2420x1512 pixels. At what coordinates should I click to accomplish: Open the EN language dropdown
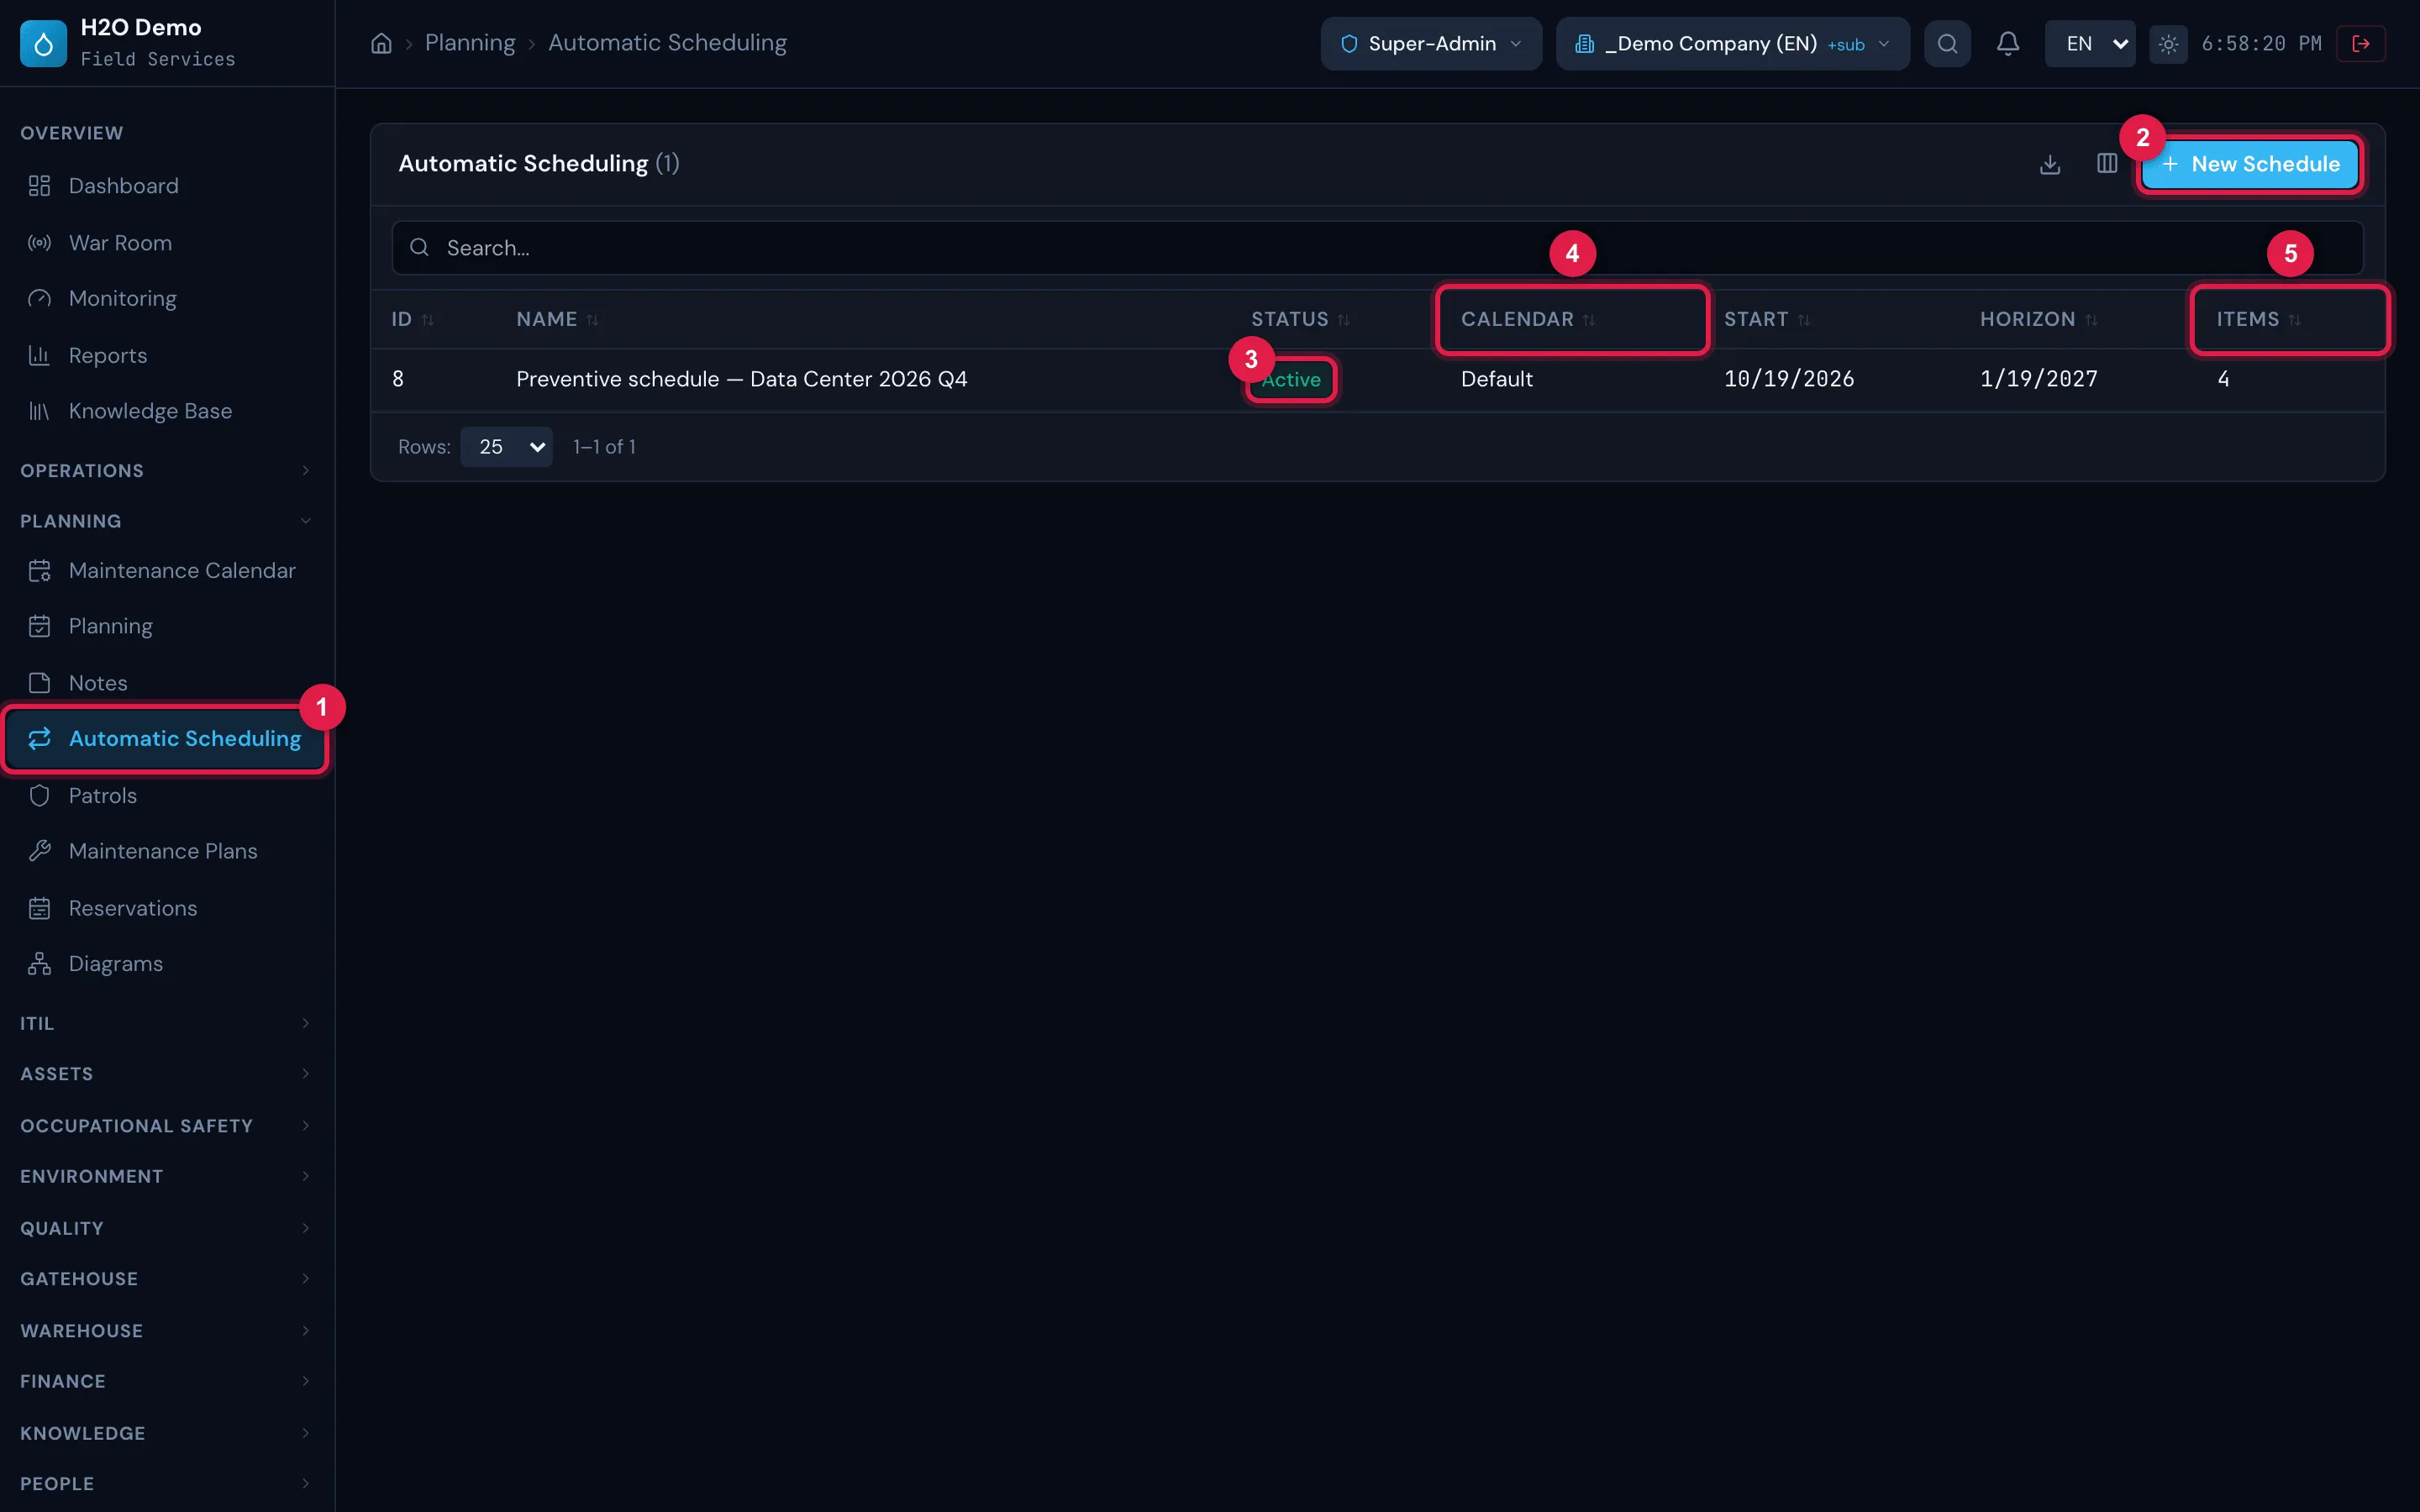click(2090, 44)
